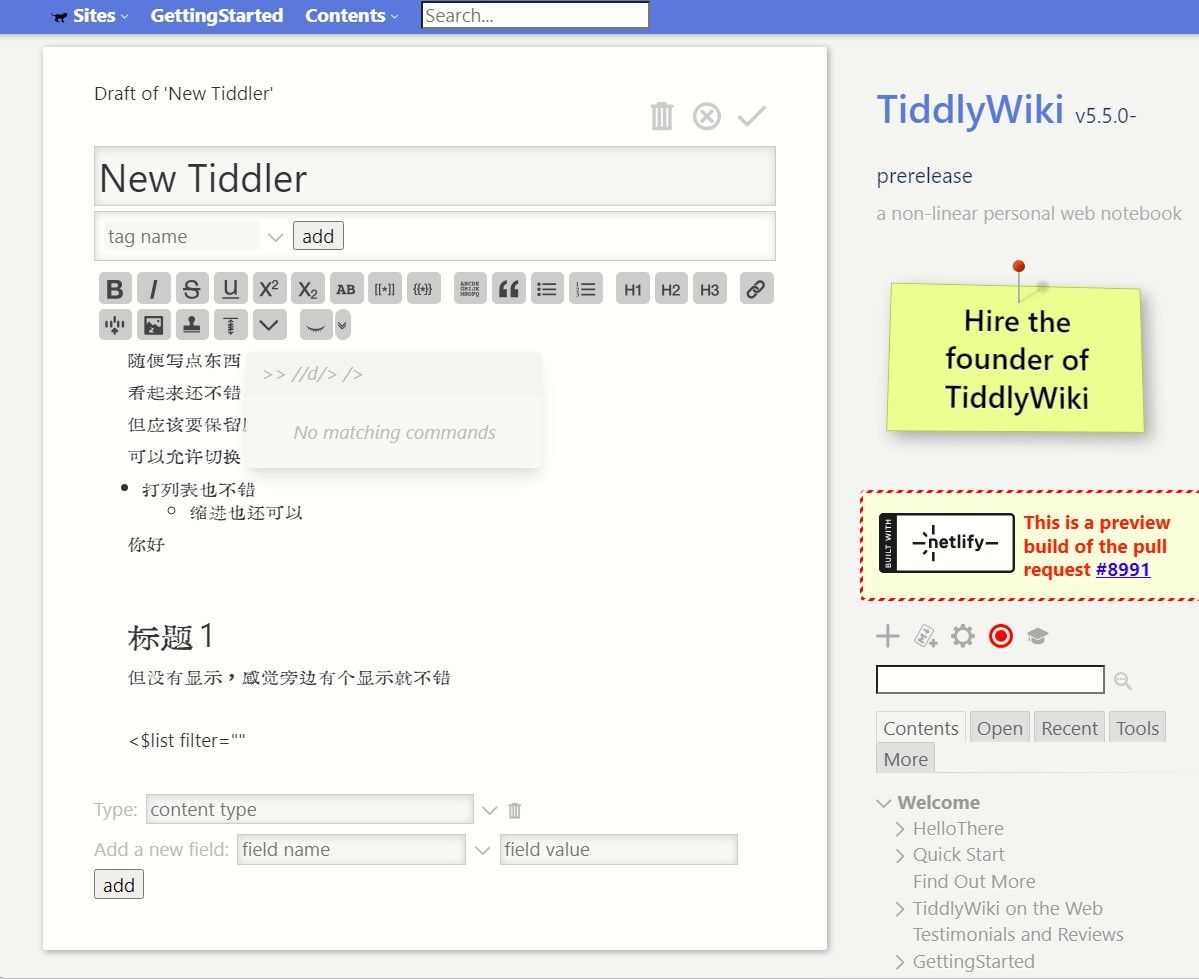Focus the New Tiddler title field
Screen dimensions: 1199x979
pyautogui.click(x=434, y=177)
